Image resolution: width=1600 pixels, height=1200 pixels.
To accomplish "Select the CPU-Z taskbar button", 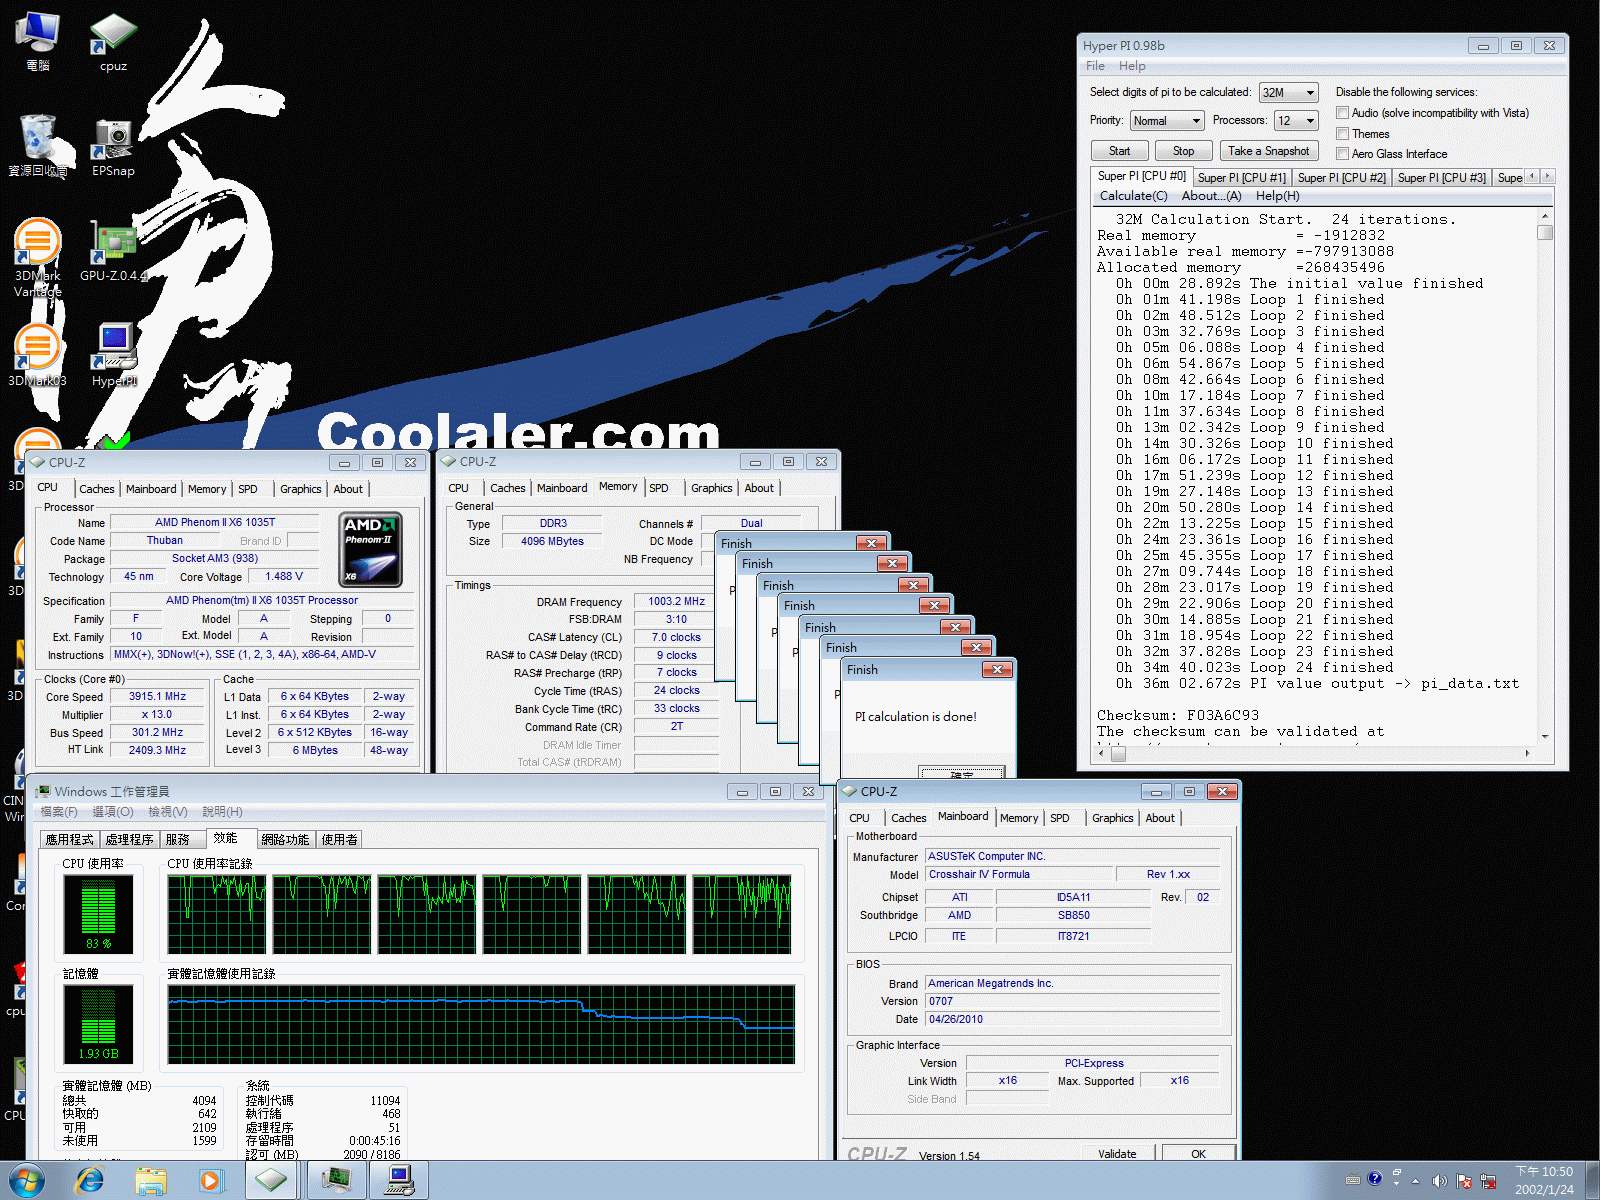I will (x=271, y=1181).
